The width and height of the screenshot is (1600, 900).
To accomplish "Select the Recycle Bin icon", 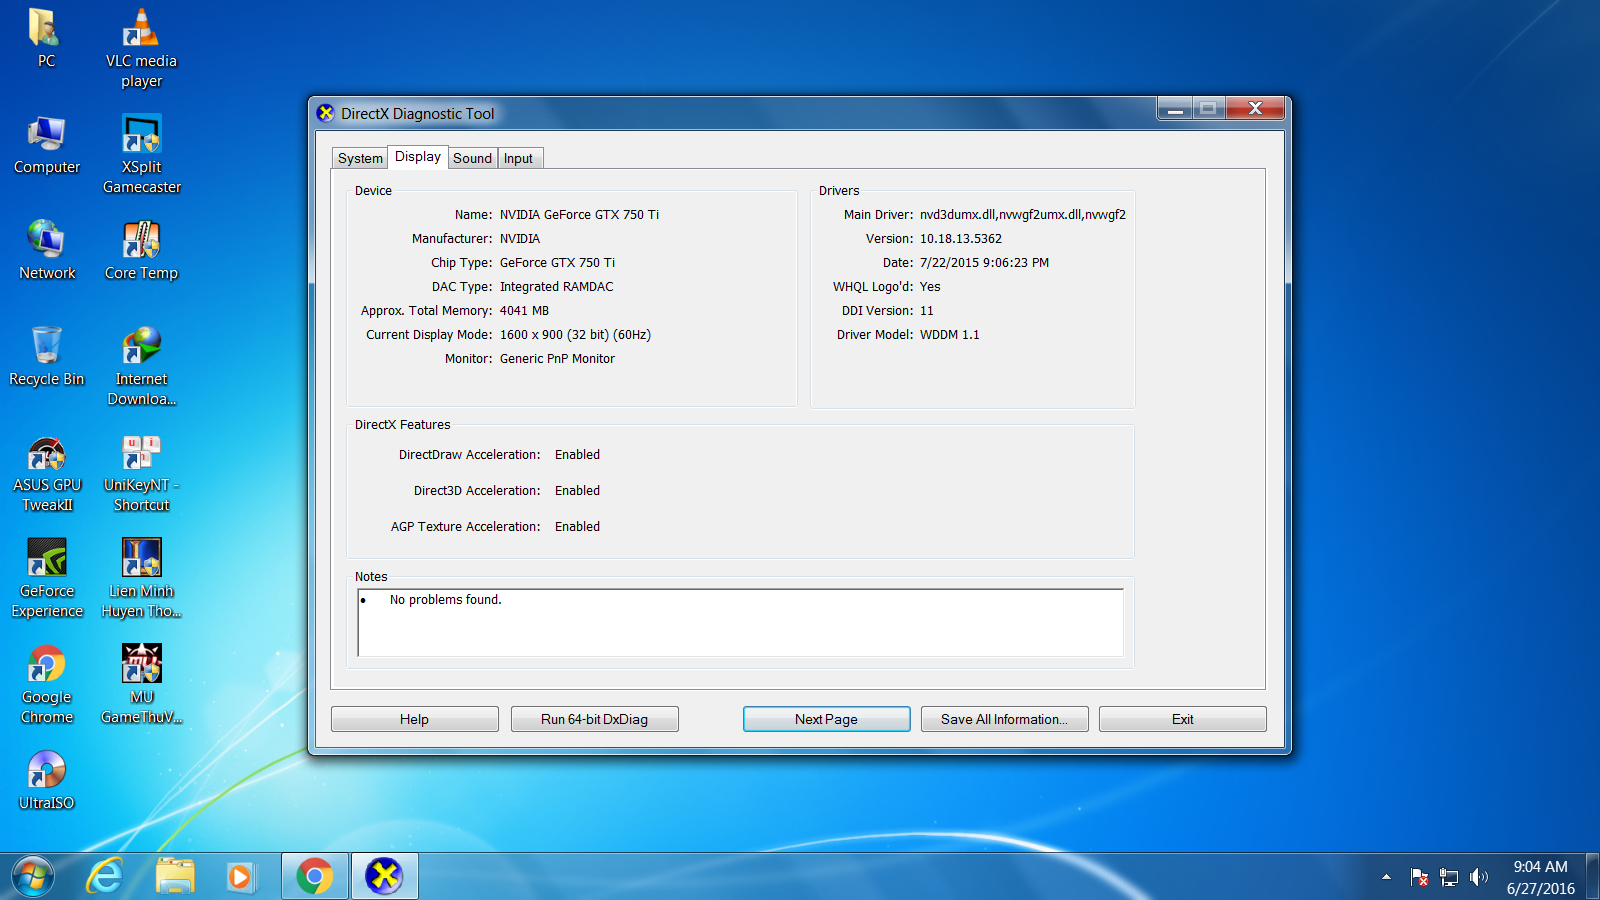I will click(x=46, y=357).
